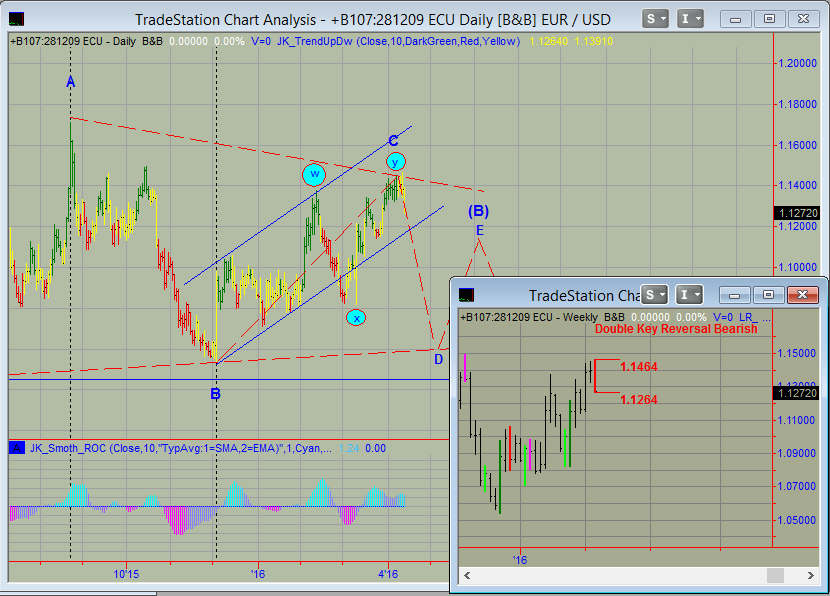Image resolution: width=830 pixels, height=596 pixels.
Task: Minimize the Daily chart window
Action: coord(735,20)
